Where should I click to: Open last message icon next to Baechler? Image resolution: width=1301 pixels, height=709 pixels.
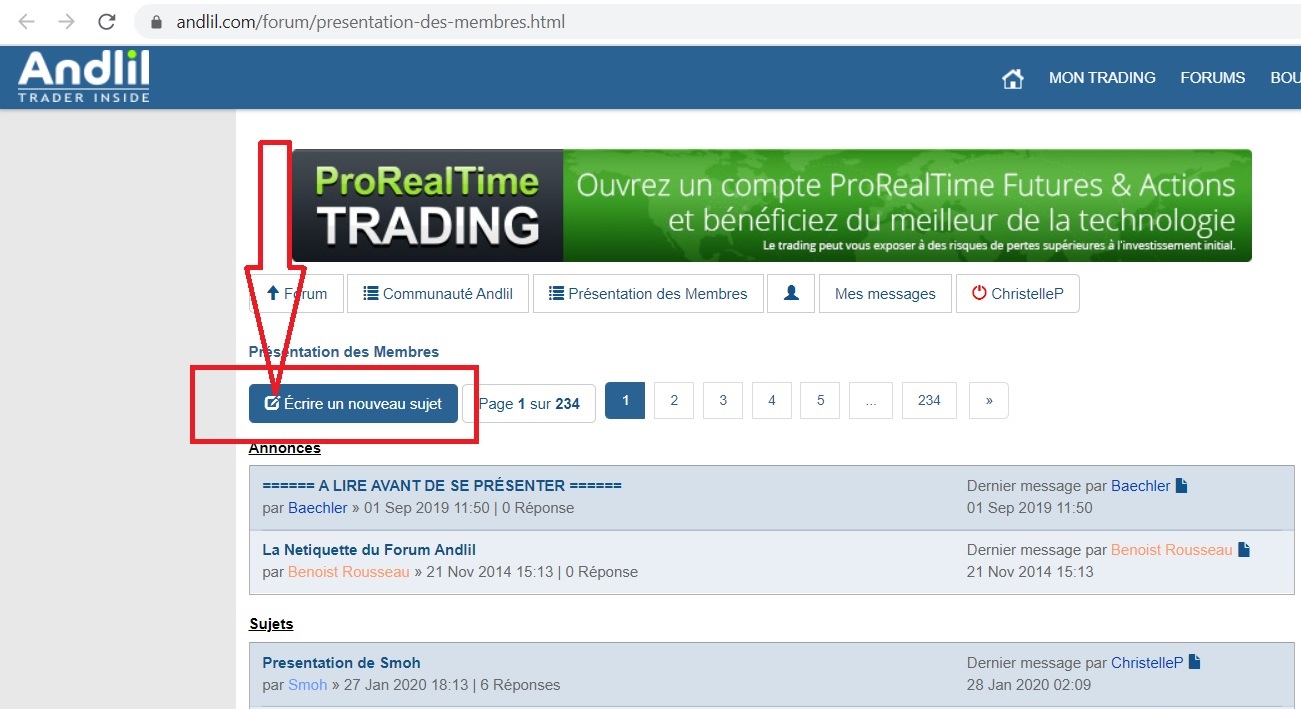coord(1181,485)
